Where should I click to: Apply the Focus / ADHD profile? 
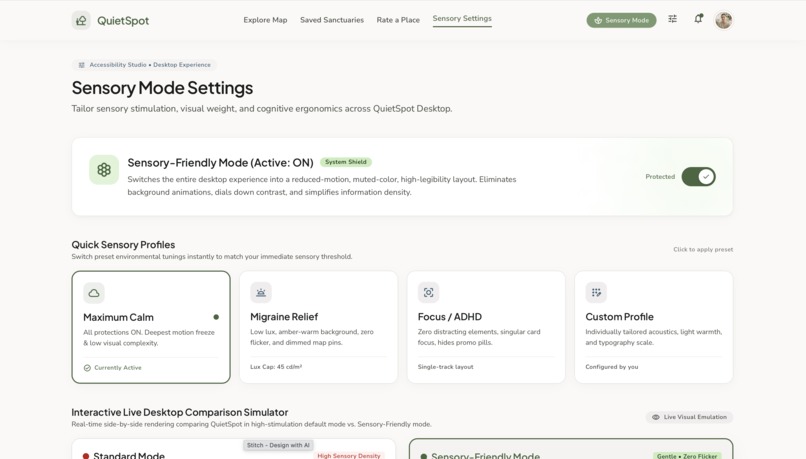point(486,327)
